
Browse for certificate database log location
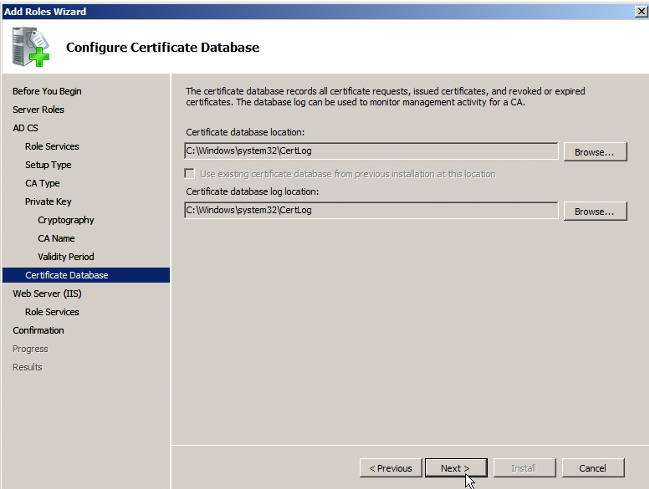pos(595,211)
